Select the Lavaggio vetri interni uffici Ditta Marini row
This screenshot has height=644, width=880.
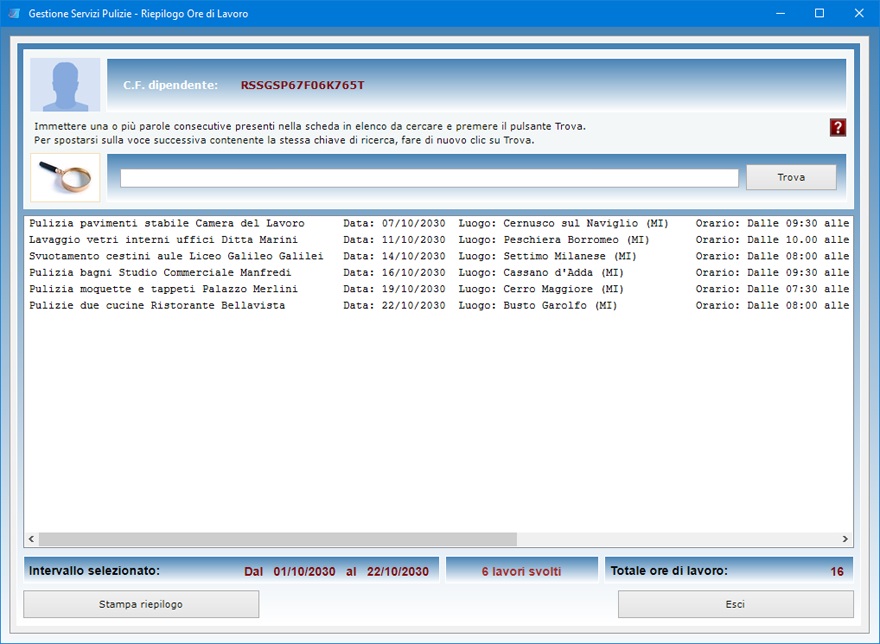point(163,240)
